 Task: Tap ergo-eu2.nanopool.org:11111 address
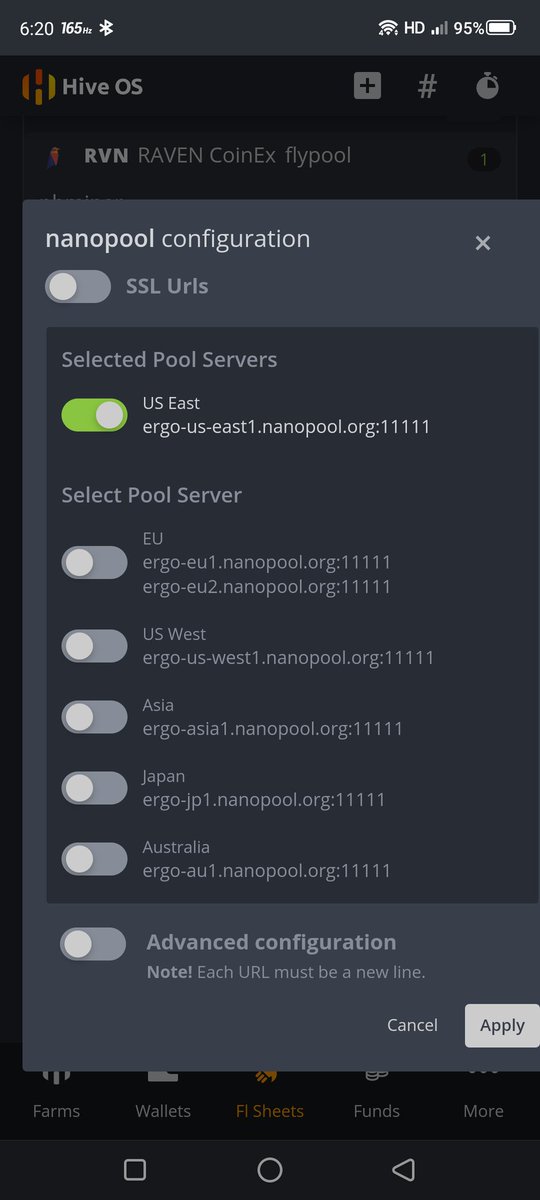pos(267,586)
